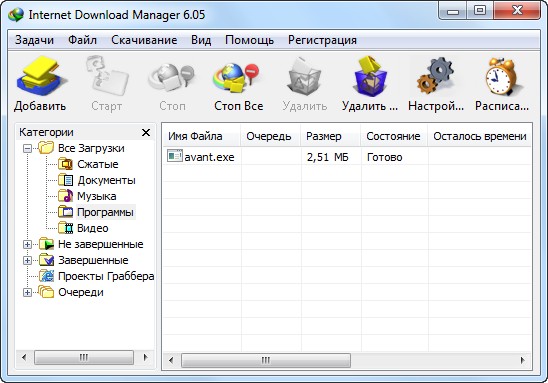Screen dimensions: 548x383
Task: Select the Сжатые category label
Action: (x=98, y=164)
